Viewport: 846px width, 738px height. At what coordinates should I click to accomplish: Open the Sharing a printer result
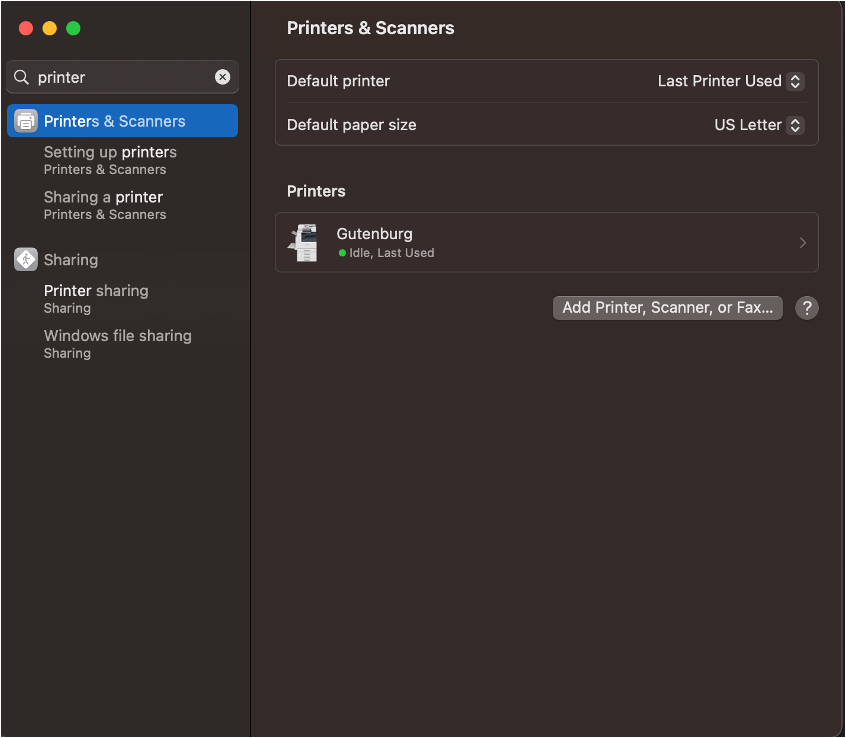tap(105, 205)
